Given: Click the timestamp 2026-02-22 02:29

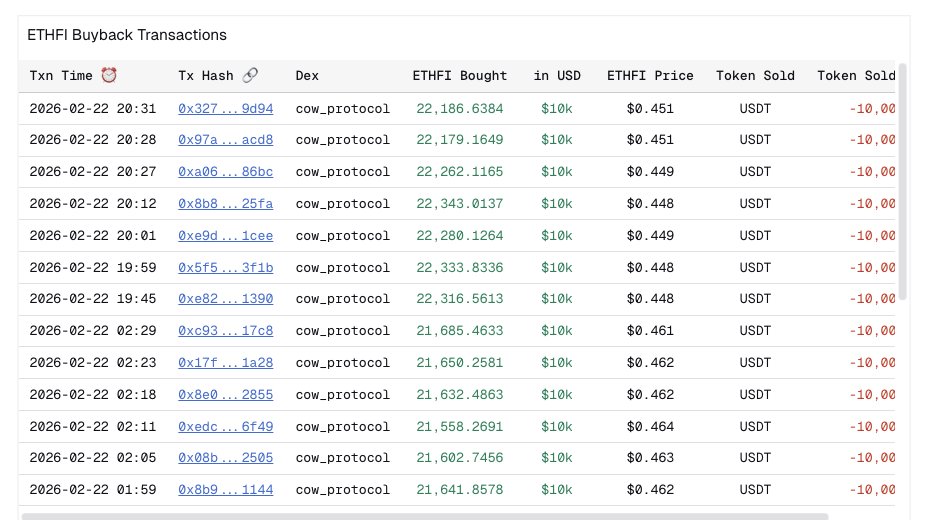Looking at the screenshot, I should 92,331.
